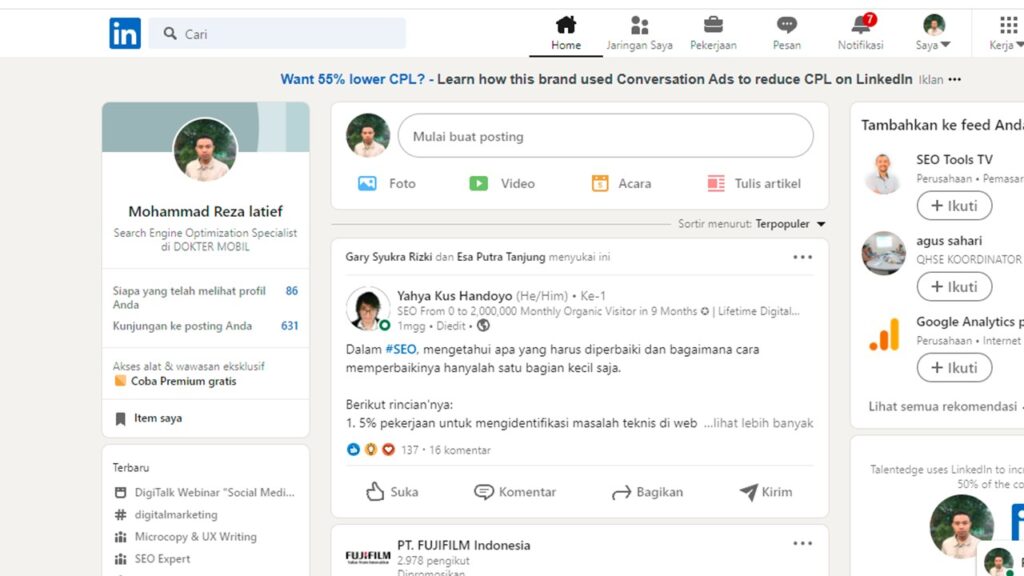Open Mohammad Reza latief profile name
1024x576 pixels.
click(205, 212)
